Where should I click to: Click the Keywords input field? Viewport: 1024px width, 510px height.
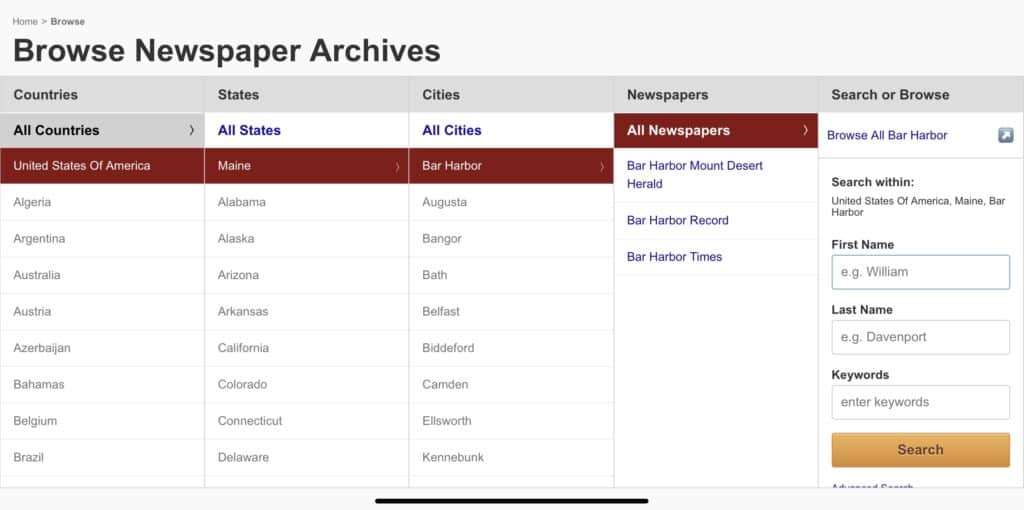(x=920, y=402)
